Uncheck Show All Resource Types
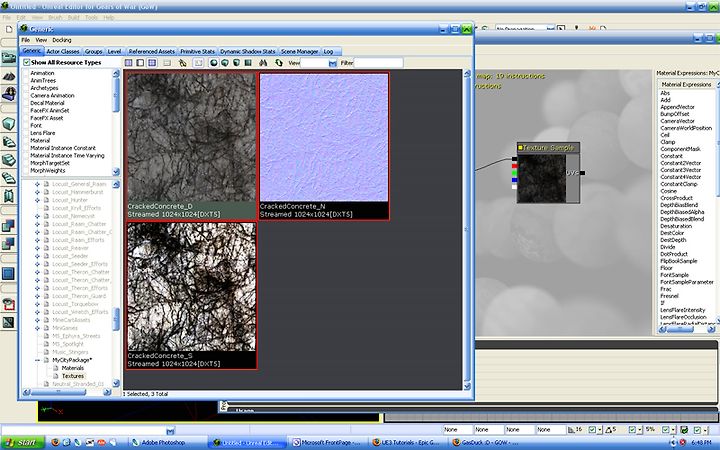720x450 pixels. click(27, 62)
